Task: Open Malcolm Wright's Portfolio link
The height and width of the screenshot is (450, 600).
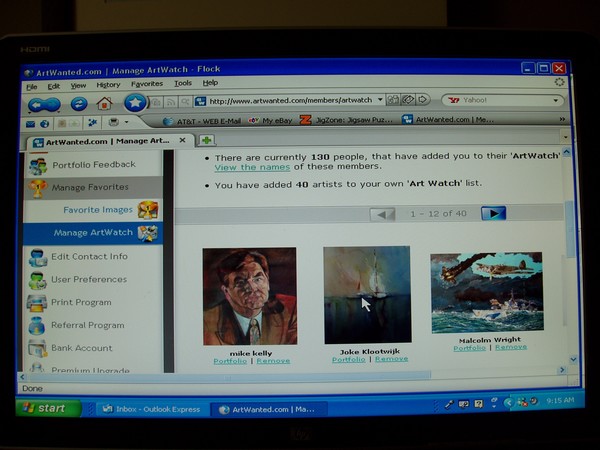Action: (470, 348)
